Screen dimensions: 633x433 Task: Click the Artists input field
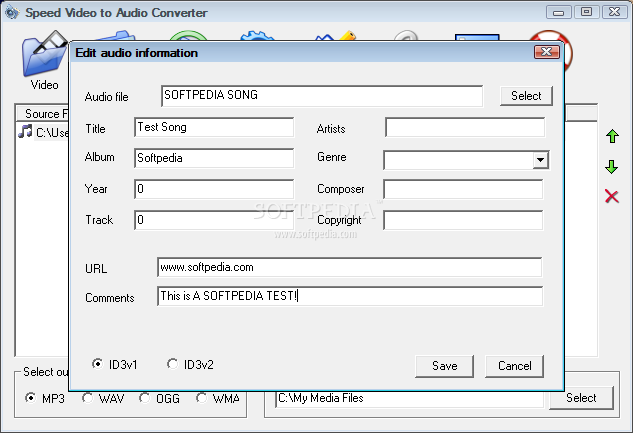[465, 128]
